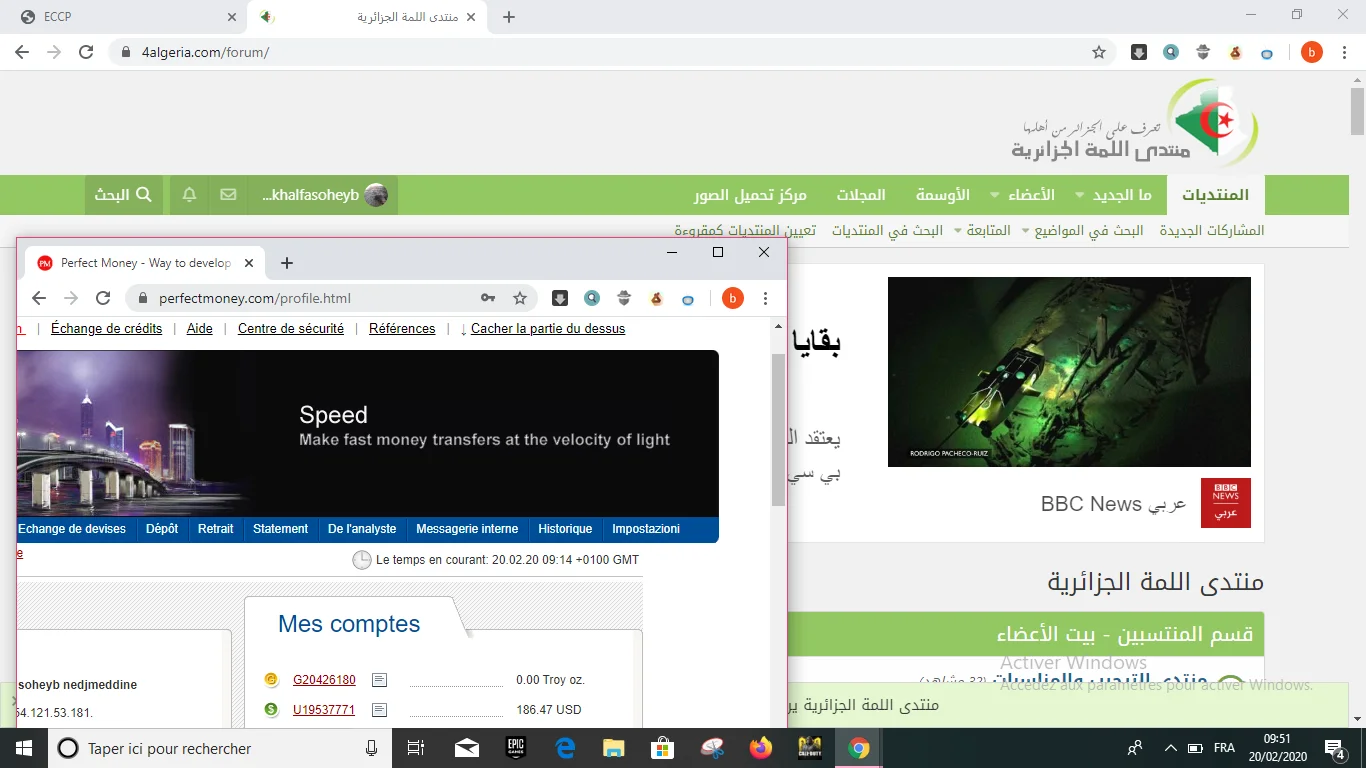Click the key icon in the Perfect Money address bar
Viewport: 1366px width, 768px height.
click(x=488, y=298)
